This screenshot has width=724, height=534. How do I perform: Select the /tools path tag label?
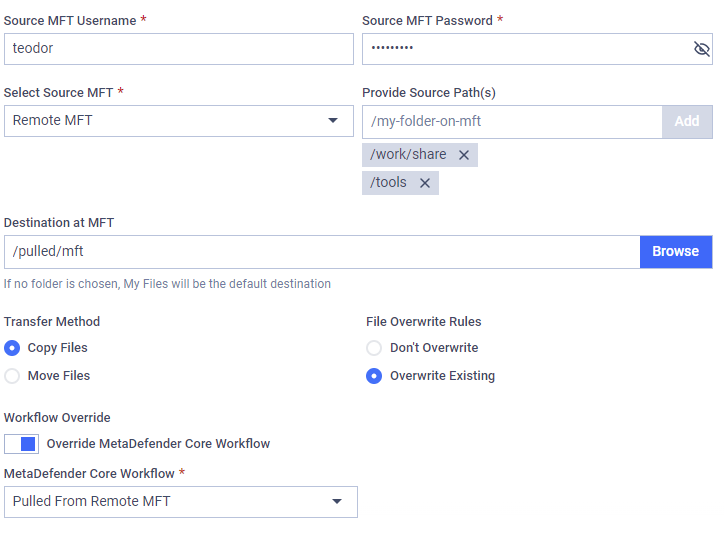pyautogui.click(x=388, y=182)
